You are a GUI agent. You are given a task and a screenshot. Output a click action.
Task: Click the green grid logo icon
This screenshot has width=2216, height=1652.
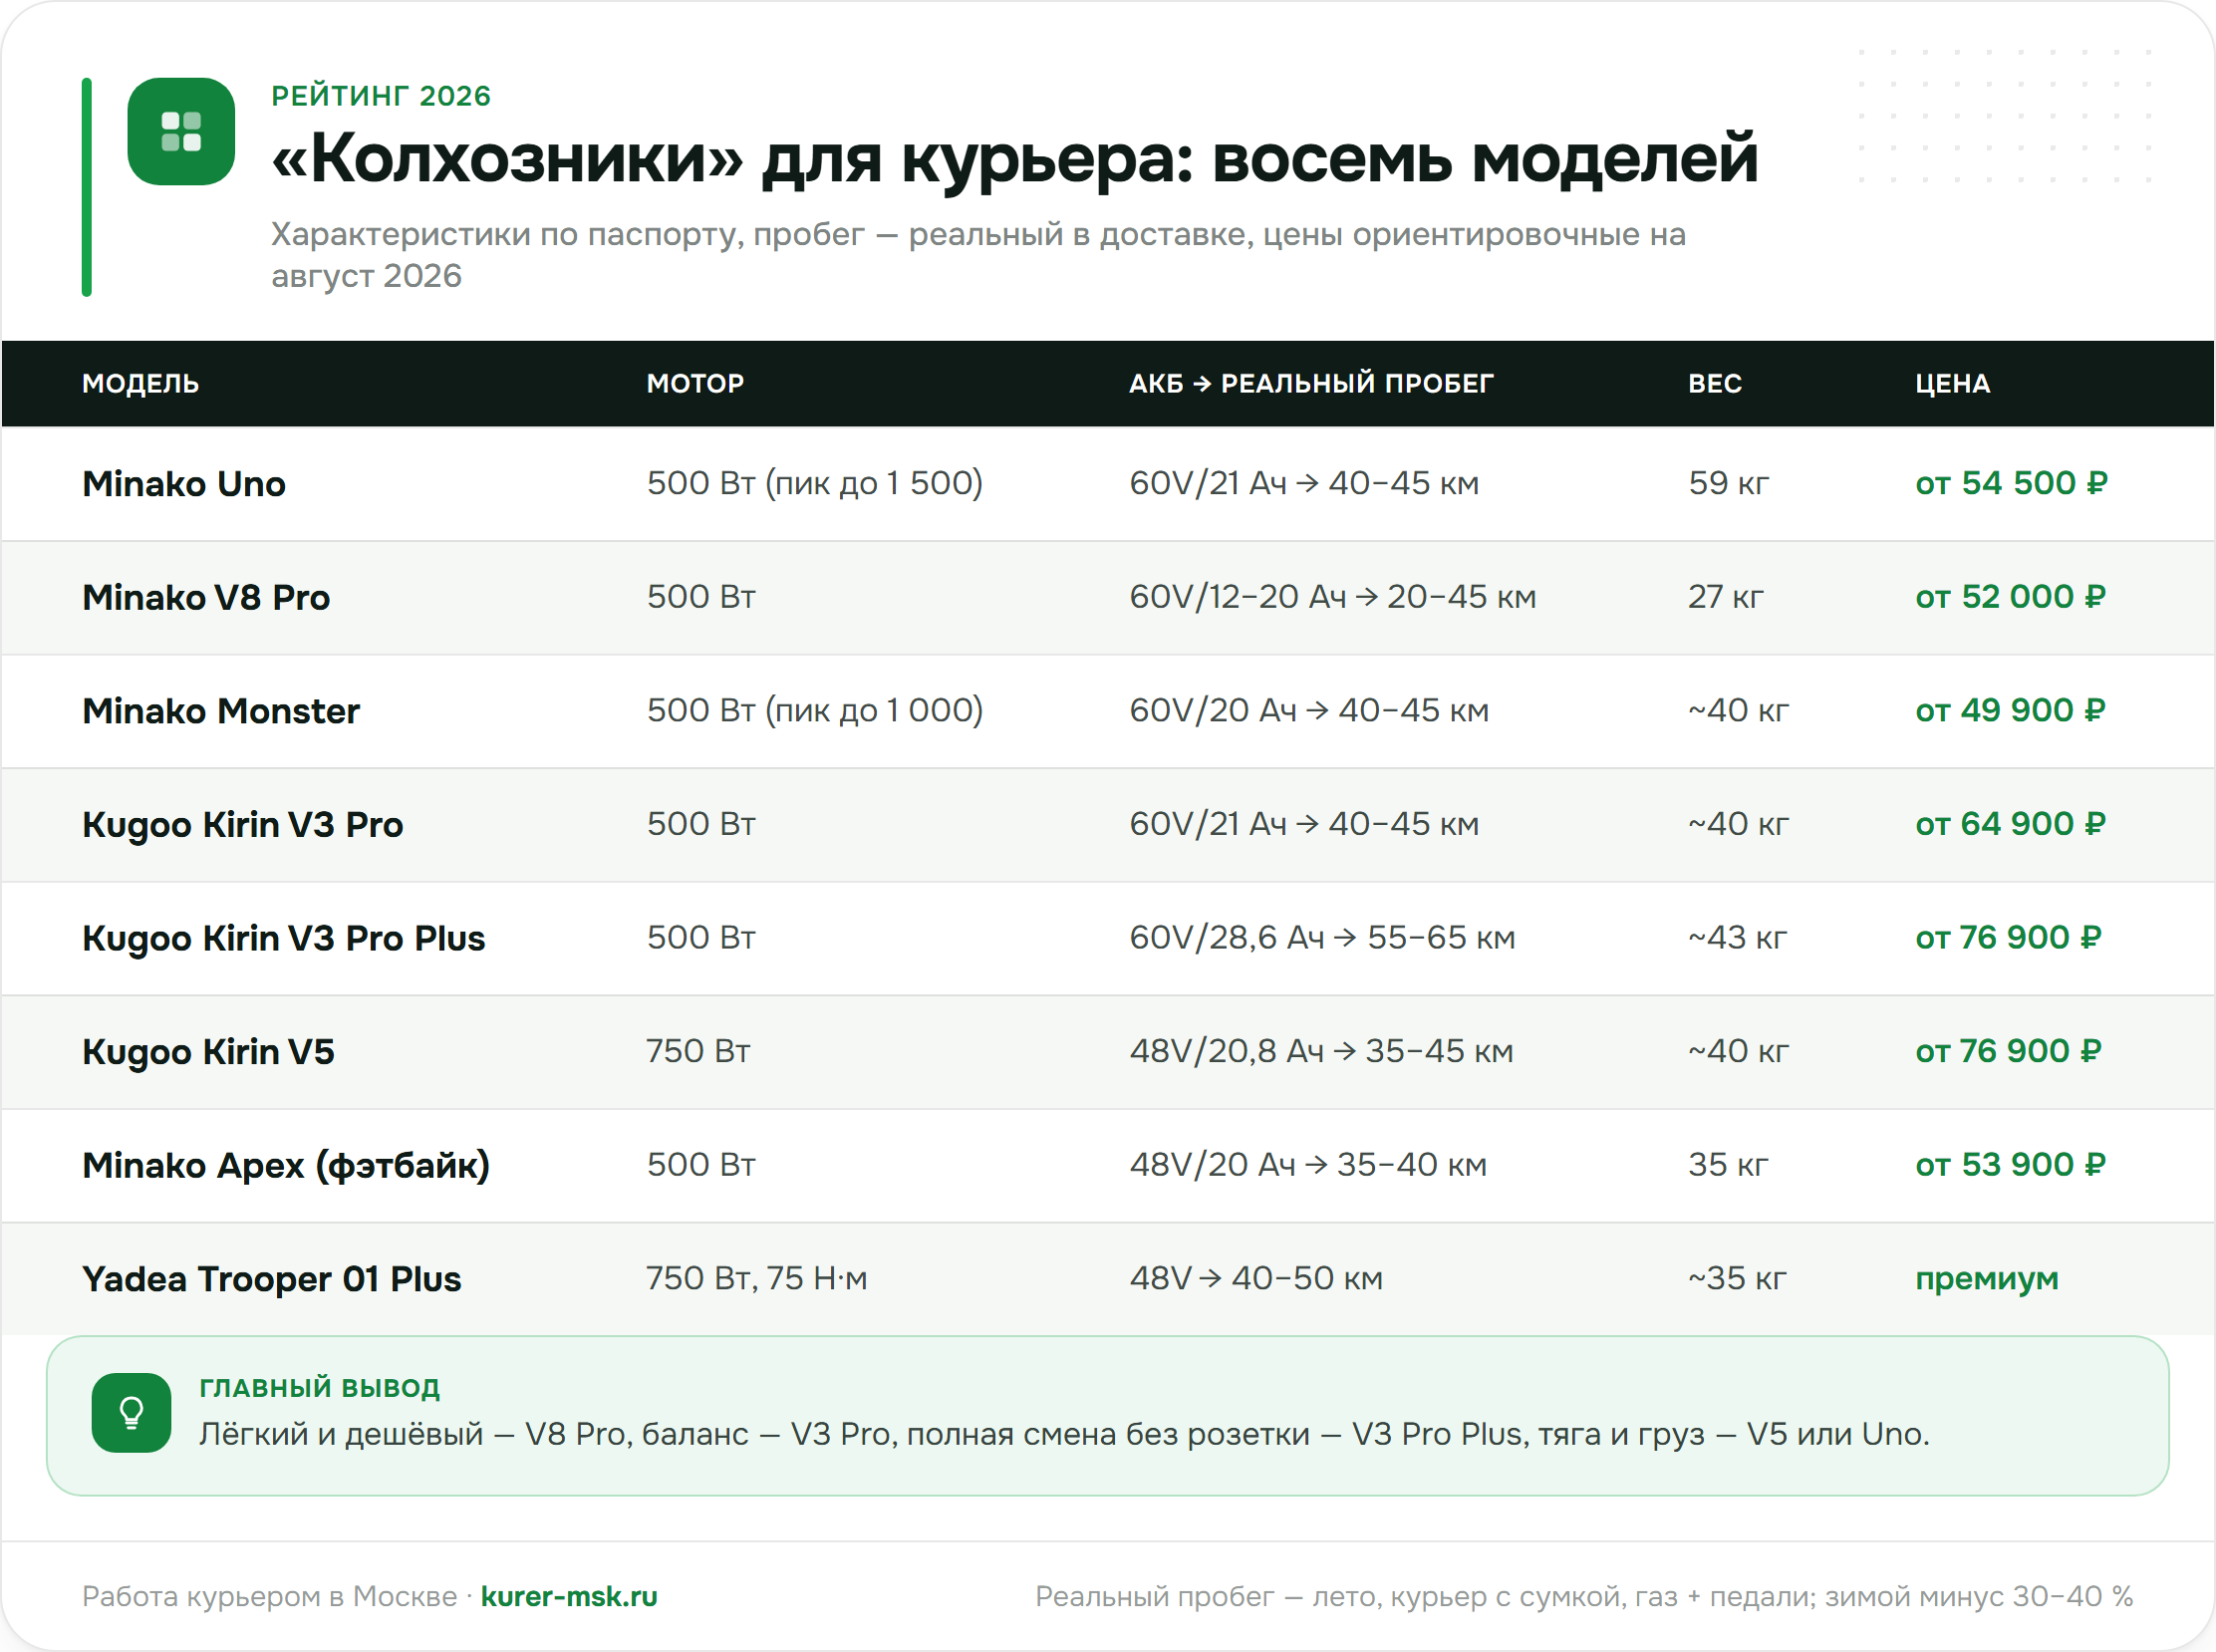[181, 131]
